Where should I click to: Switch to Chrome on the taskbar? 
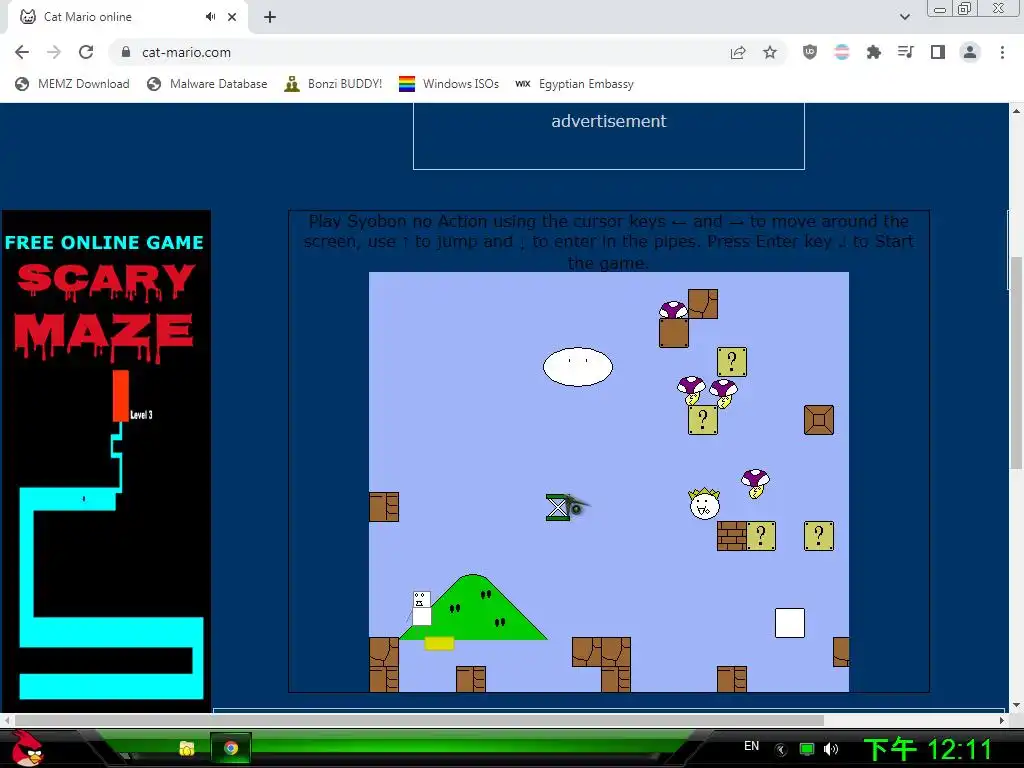pos(231,748)
